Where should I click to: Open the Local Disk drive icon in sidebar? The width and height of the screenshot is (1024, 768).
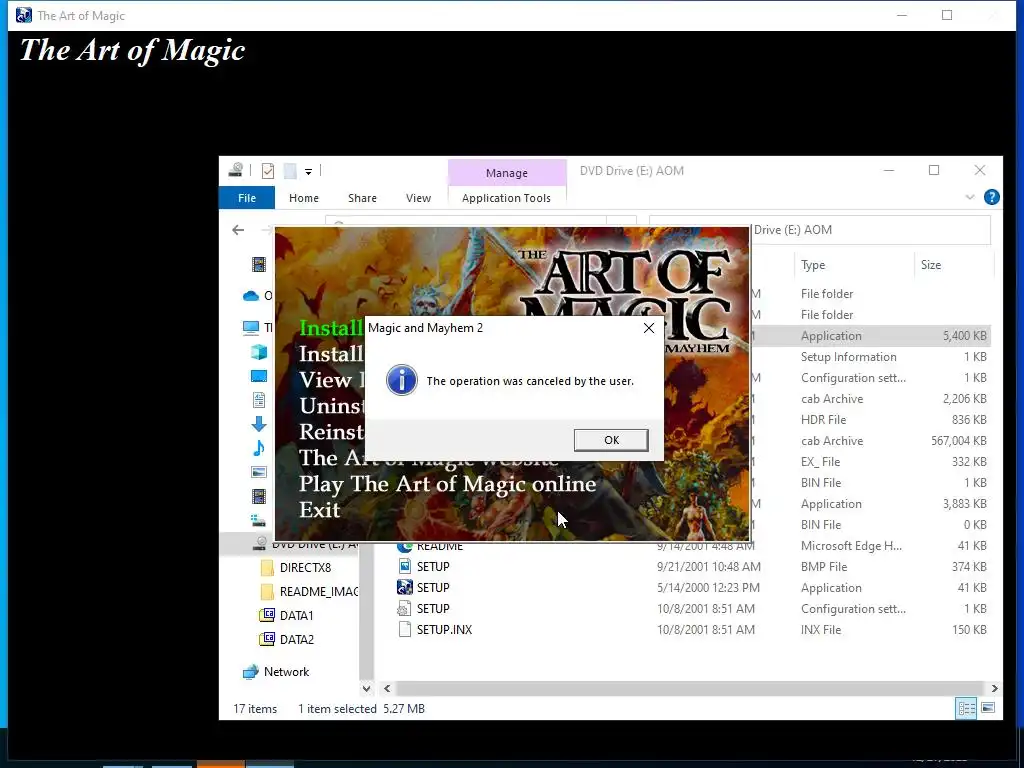click(x=259, y=520)
